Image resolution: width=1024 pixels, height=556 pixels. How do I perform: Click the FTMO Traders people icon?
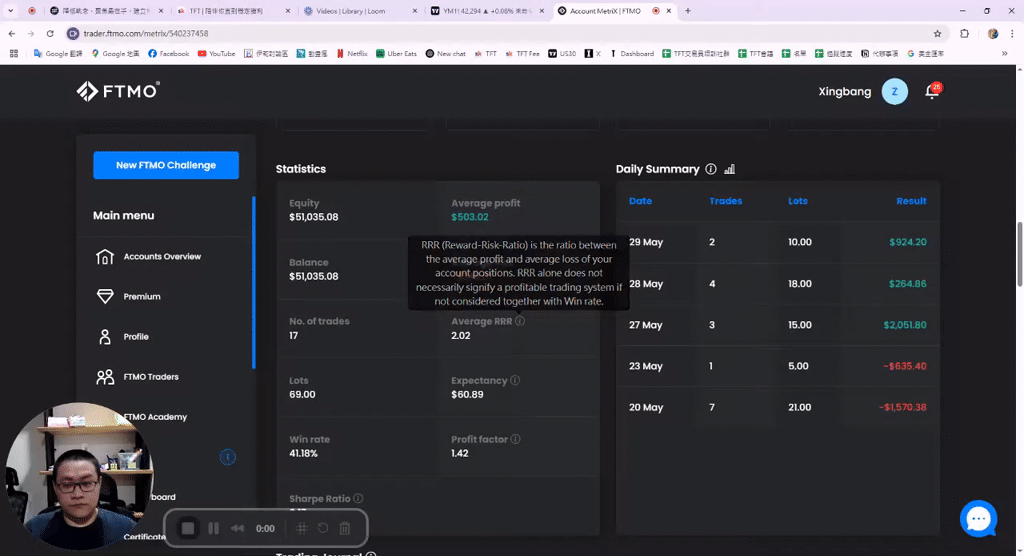(104, 377)
